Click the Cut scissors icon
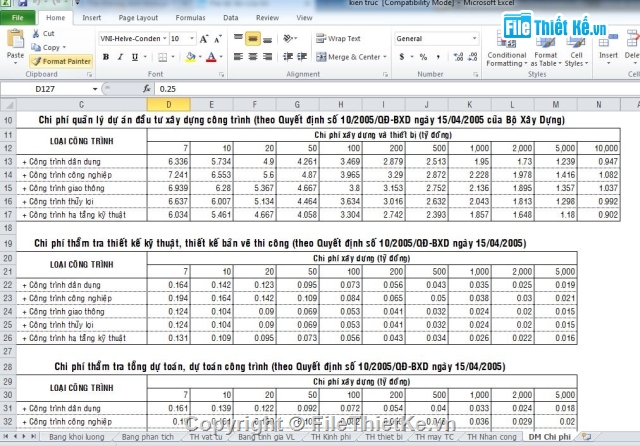This screenshot has width=640, height=446. [36, 33]
